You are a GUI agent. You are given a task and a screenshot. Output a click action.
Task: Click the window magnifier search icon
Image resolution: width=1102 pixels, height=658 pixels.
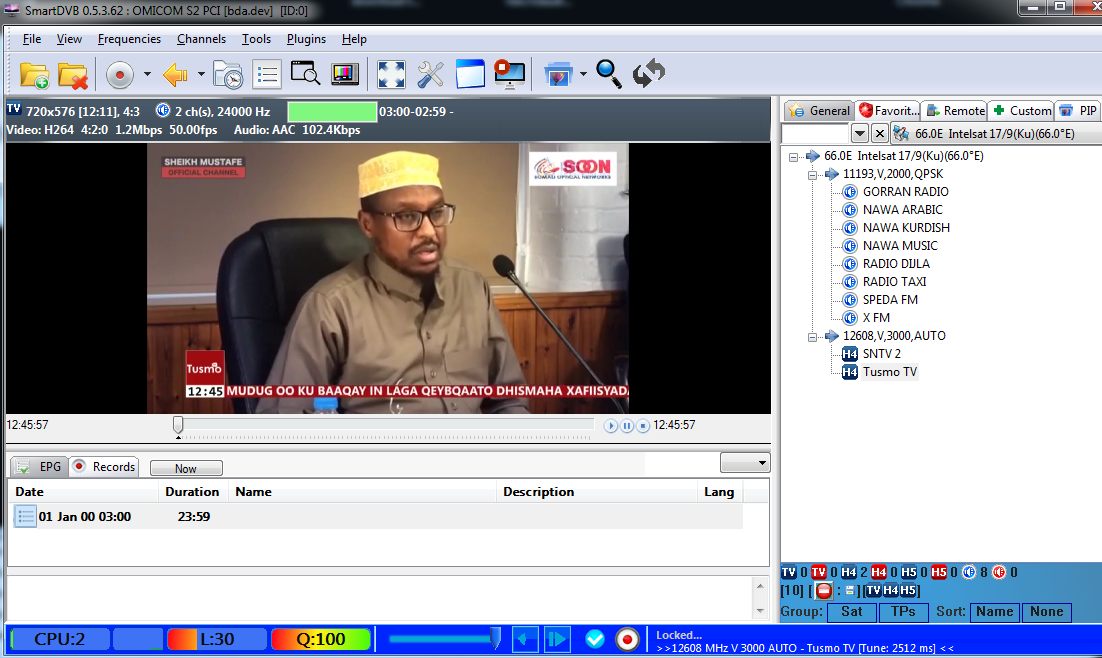coord(306,74)
